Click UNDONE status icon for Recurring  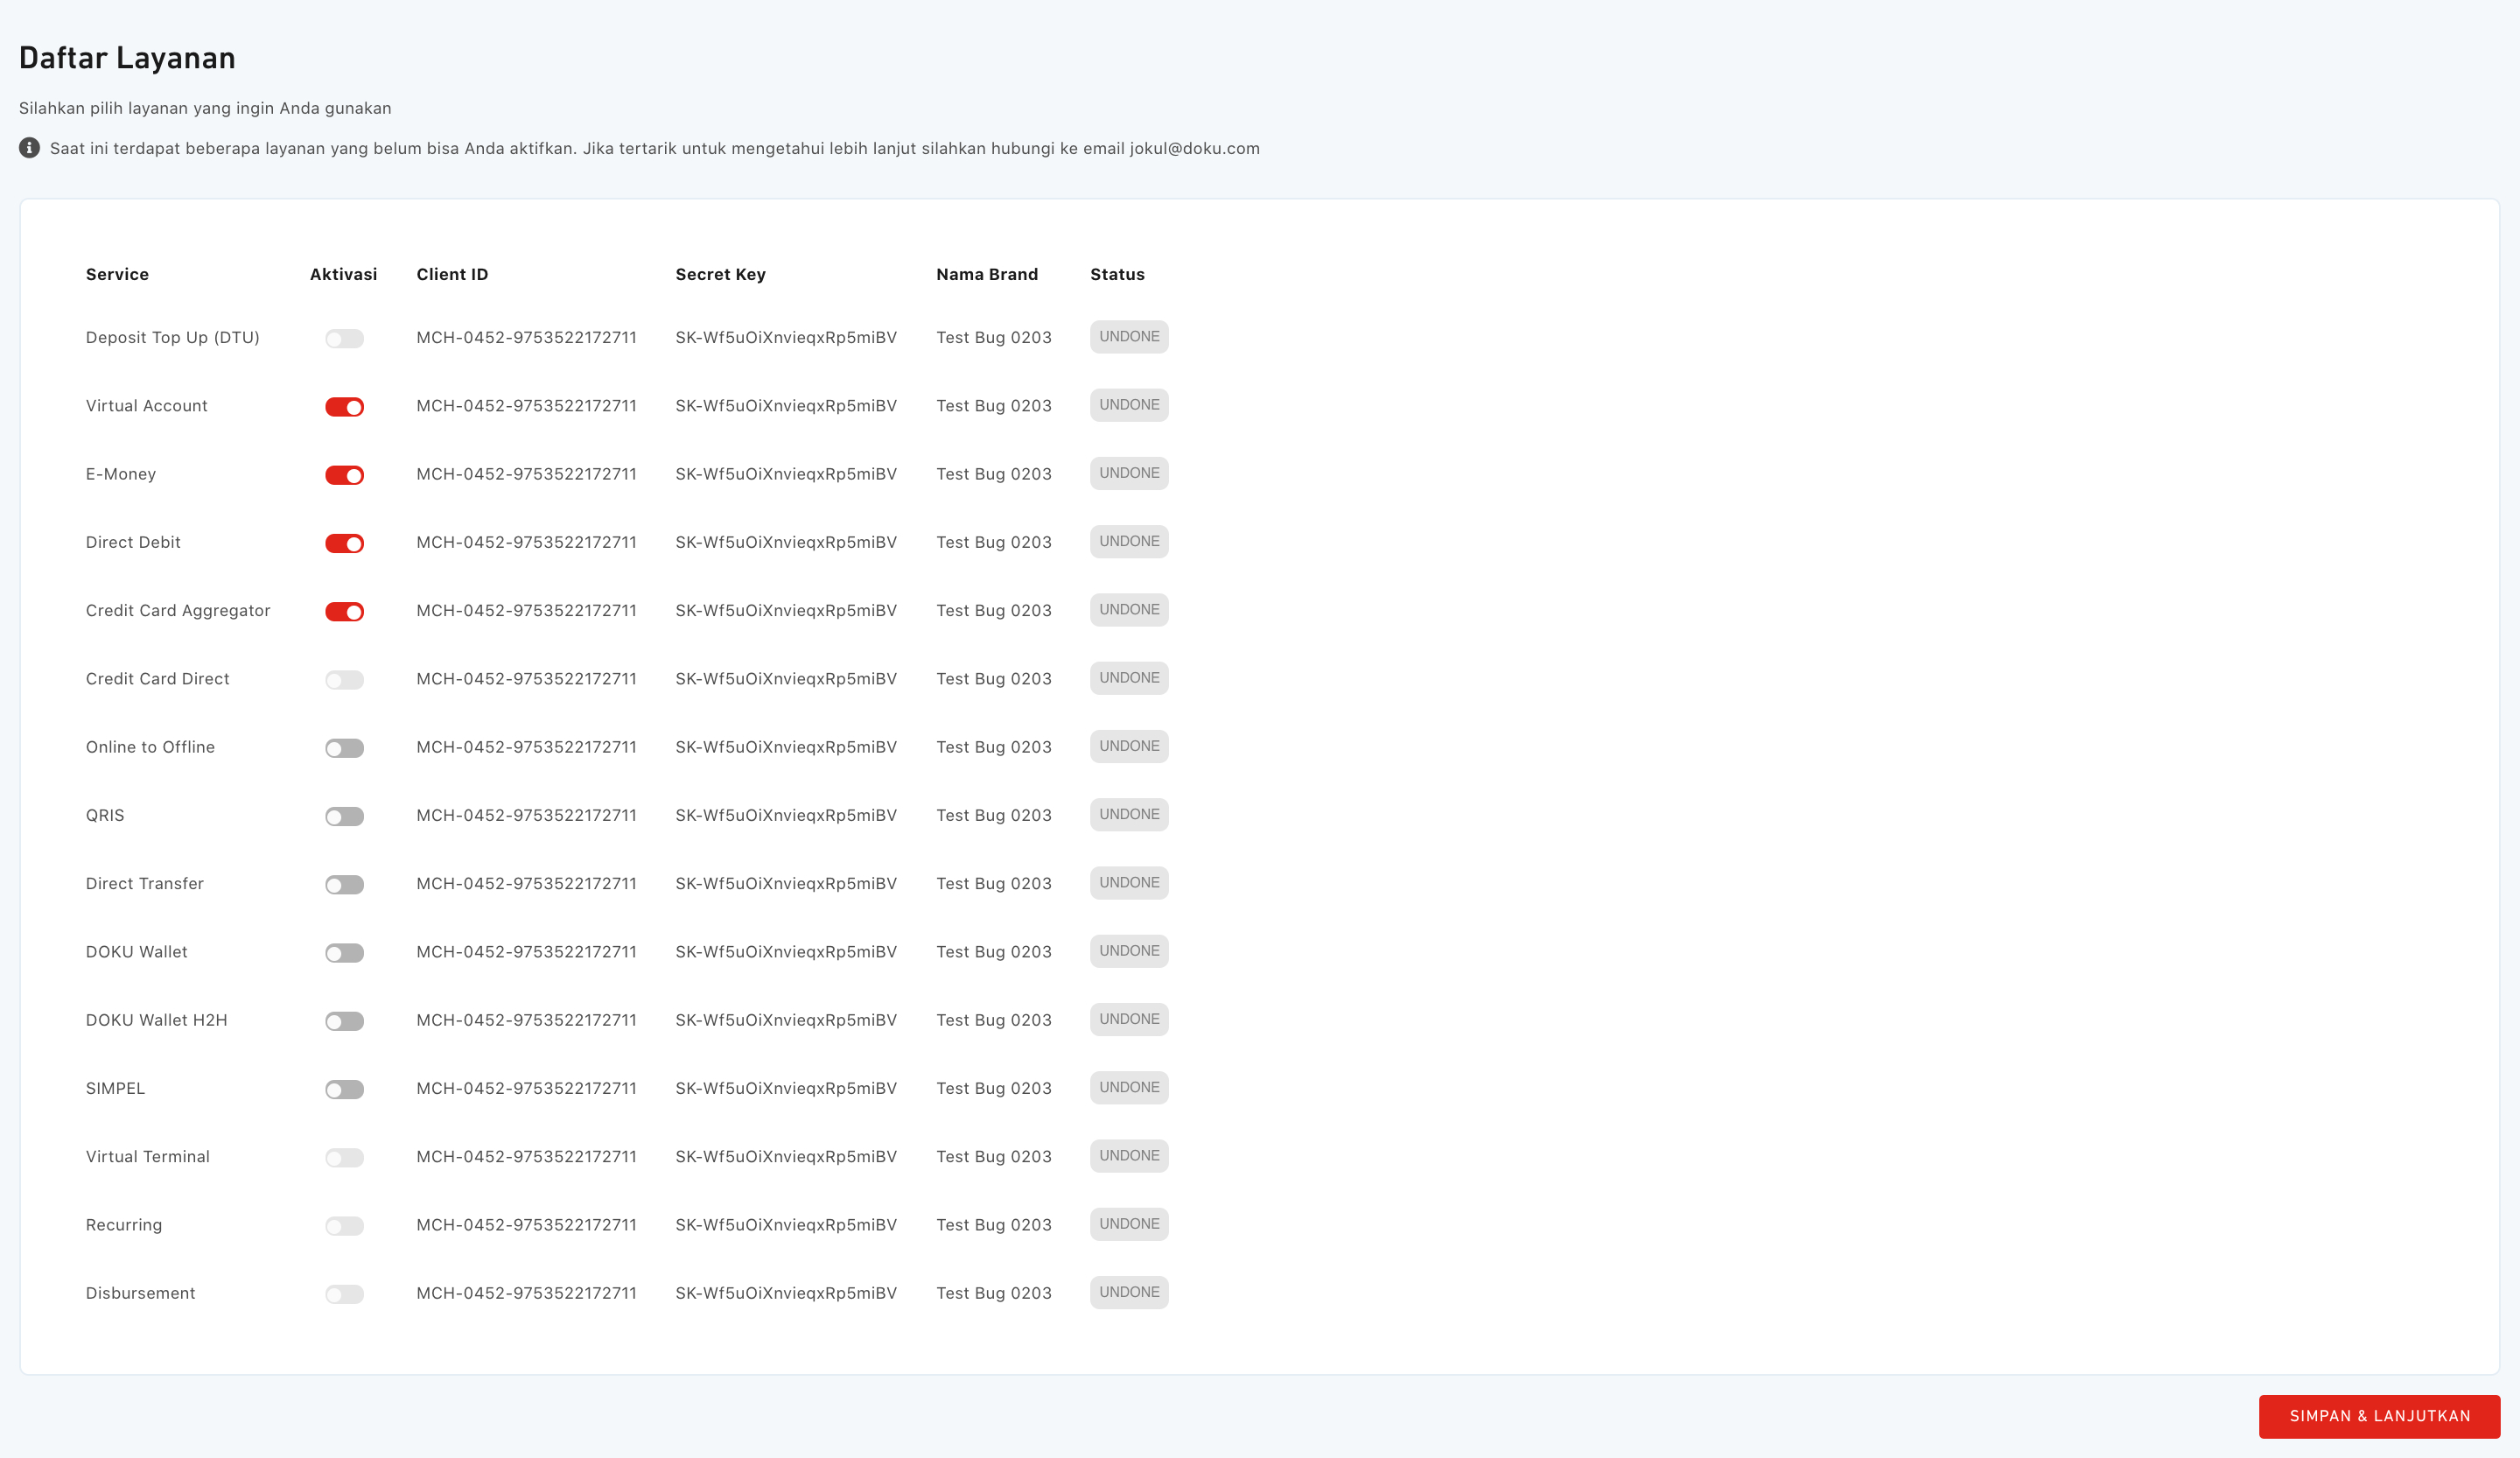point(1128,1223)
